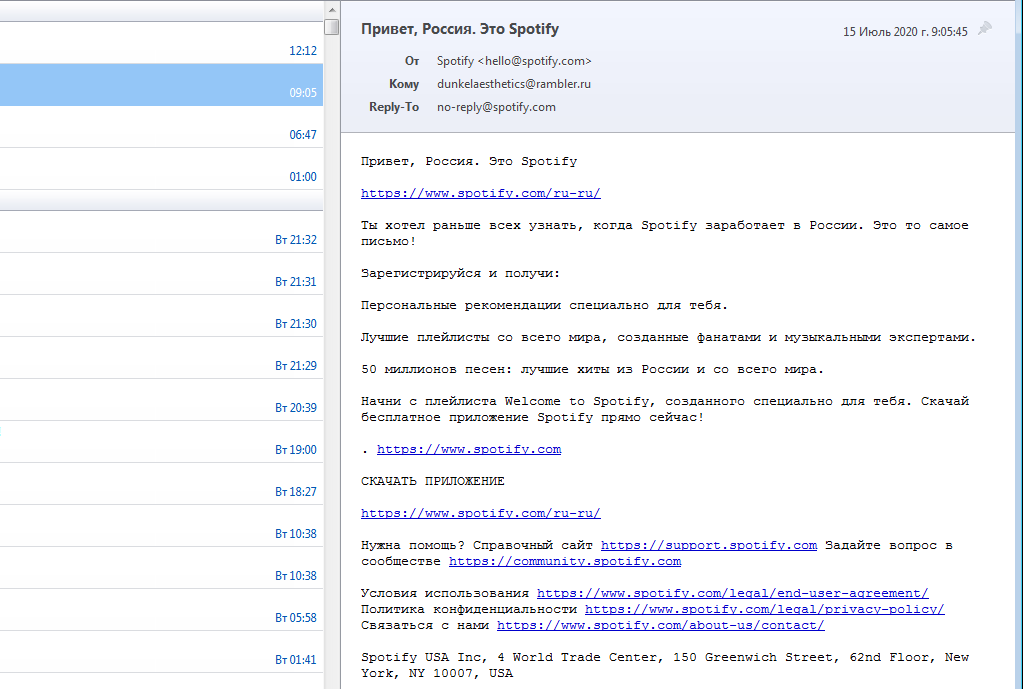
Task: Click the Spotify USA Inc address line
Action: tap(665, 666)
